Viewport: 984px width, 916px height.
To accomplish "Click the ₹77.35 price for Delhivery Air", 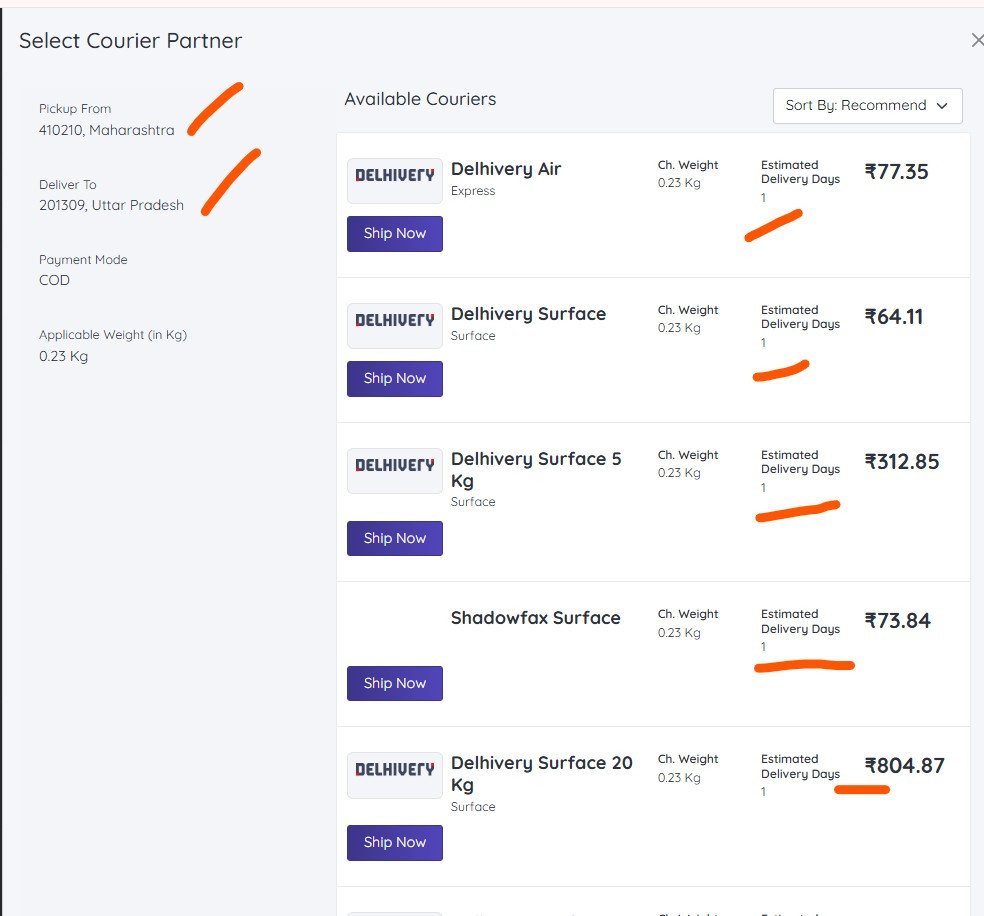I will 896,172.
